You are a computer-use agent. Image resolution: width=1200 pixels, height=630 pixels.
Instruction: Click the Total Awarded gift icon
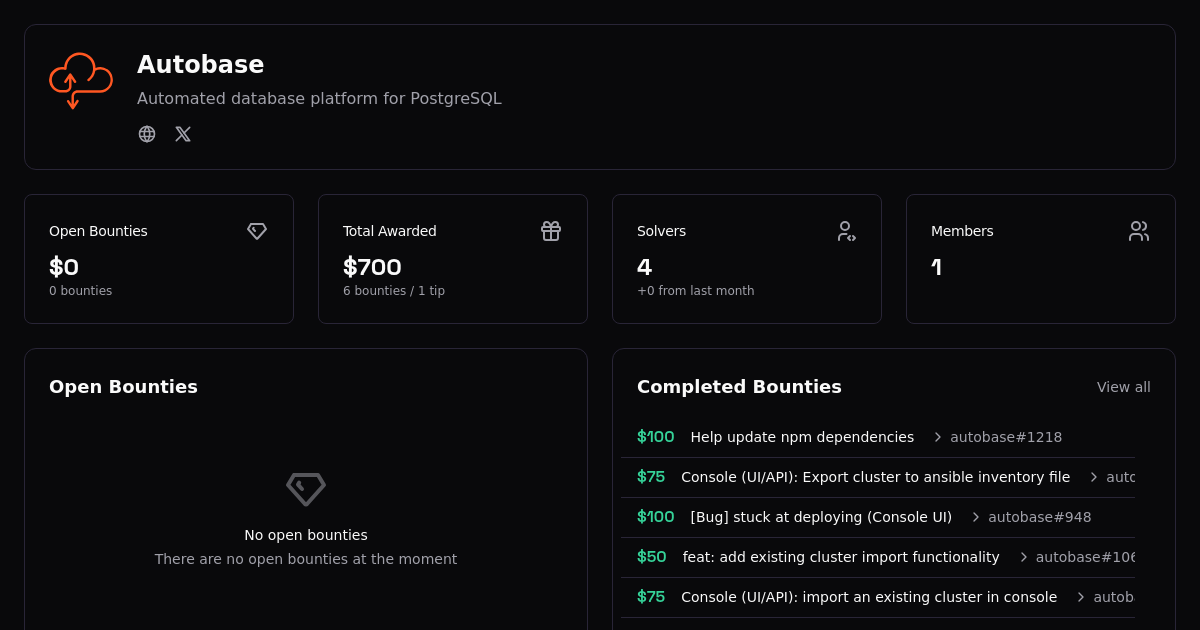[551, 231]
